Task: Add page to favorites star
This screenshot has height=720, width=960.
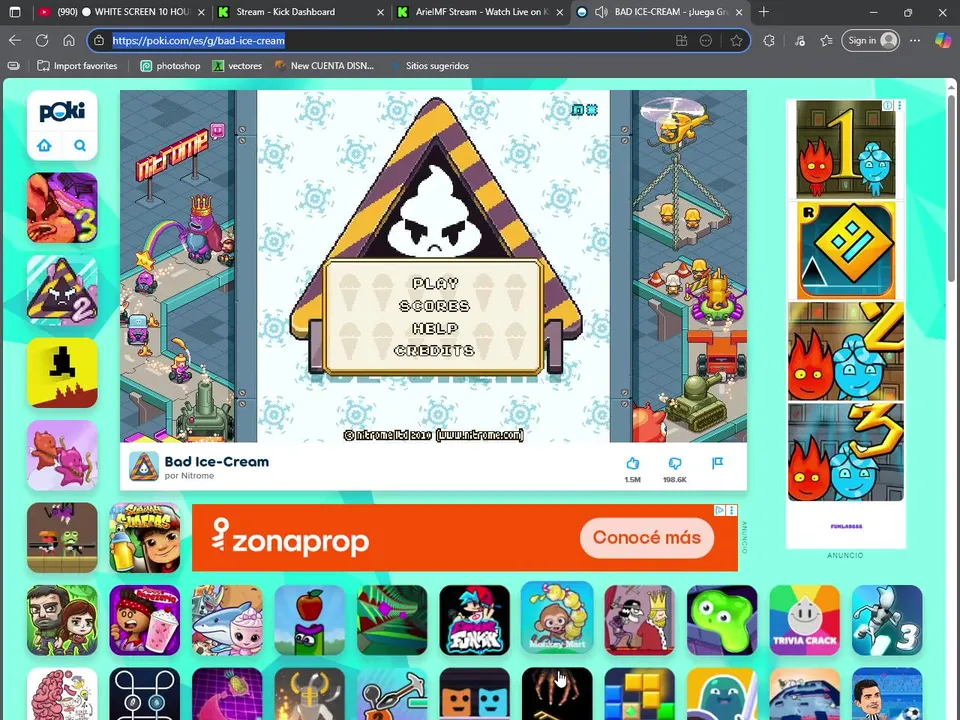Action: tap(736, 40)
